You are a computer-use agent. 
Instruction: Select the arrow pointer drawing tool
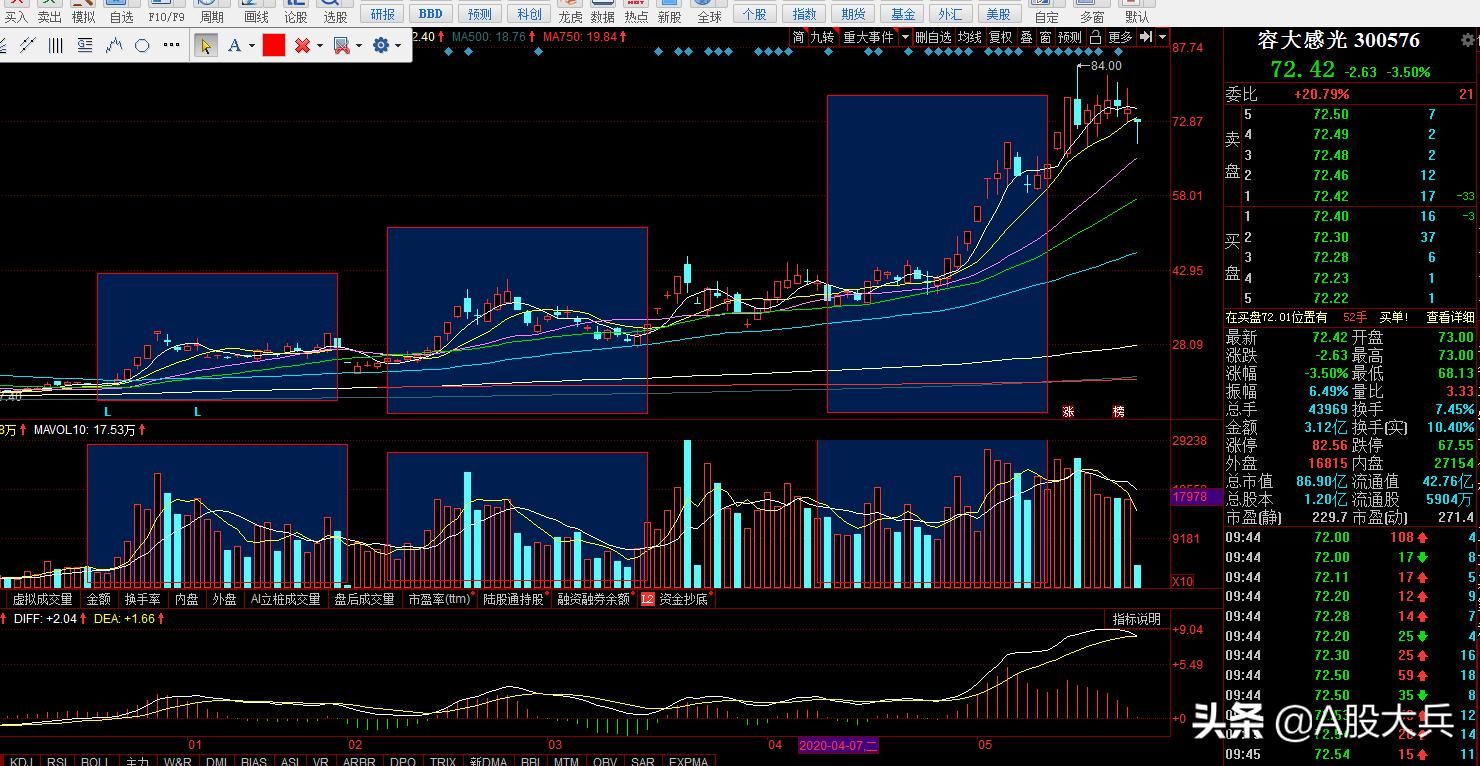[x=205, y=46]
